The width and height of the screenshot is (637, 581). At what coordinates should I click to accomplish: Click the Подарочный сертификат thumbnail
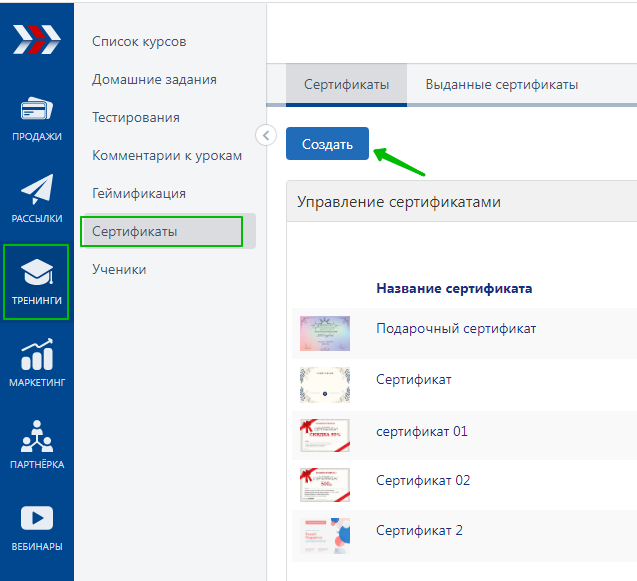[325, 333]
